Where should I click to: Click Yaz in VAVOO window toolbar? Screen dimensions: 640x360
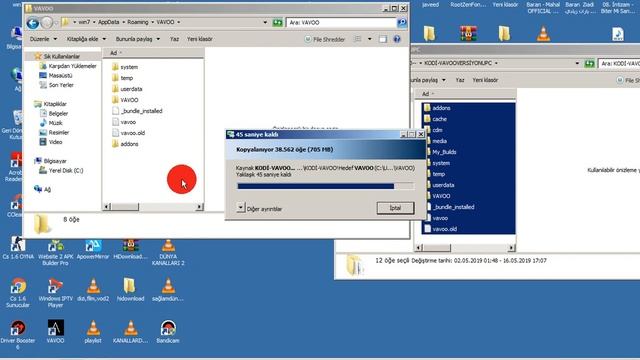coord(174,39)
